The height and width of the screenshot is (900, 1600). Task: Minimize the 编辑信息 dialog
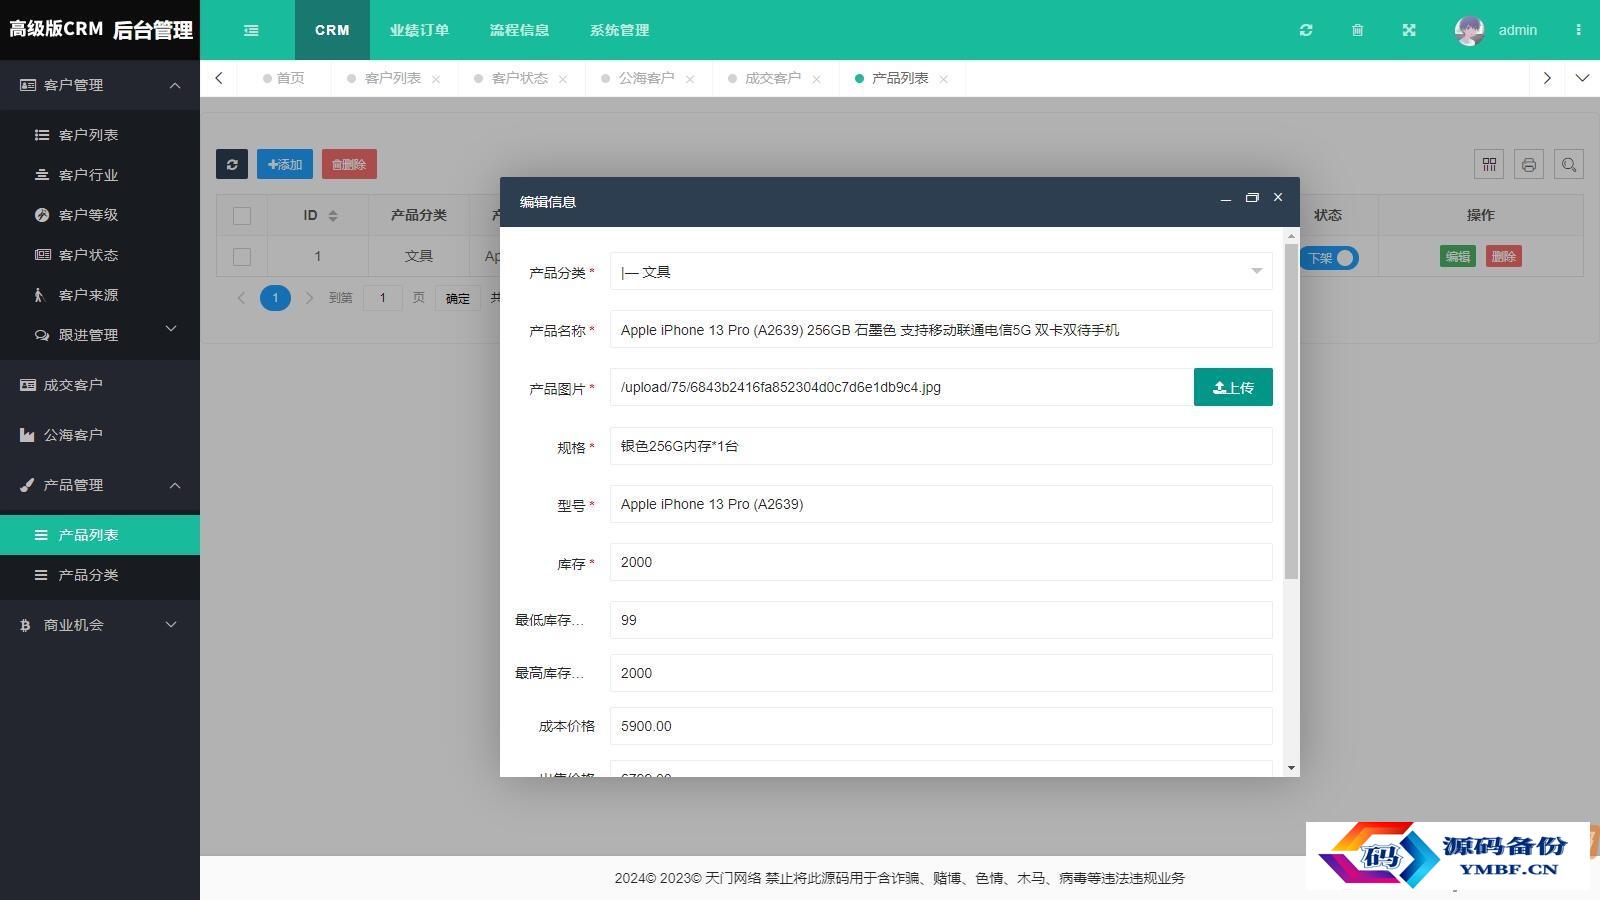(1225, 199)
